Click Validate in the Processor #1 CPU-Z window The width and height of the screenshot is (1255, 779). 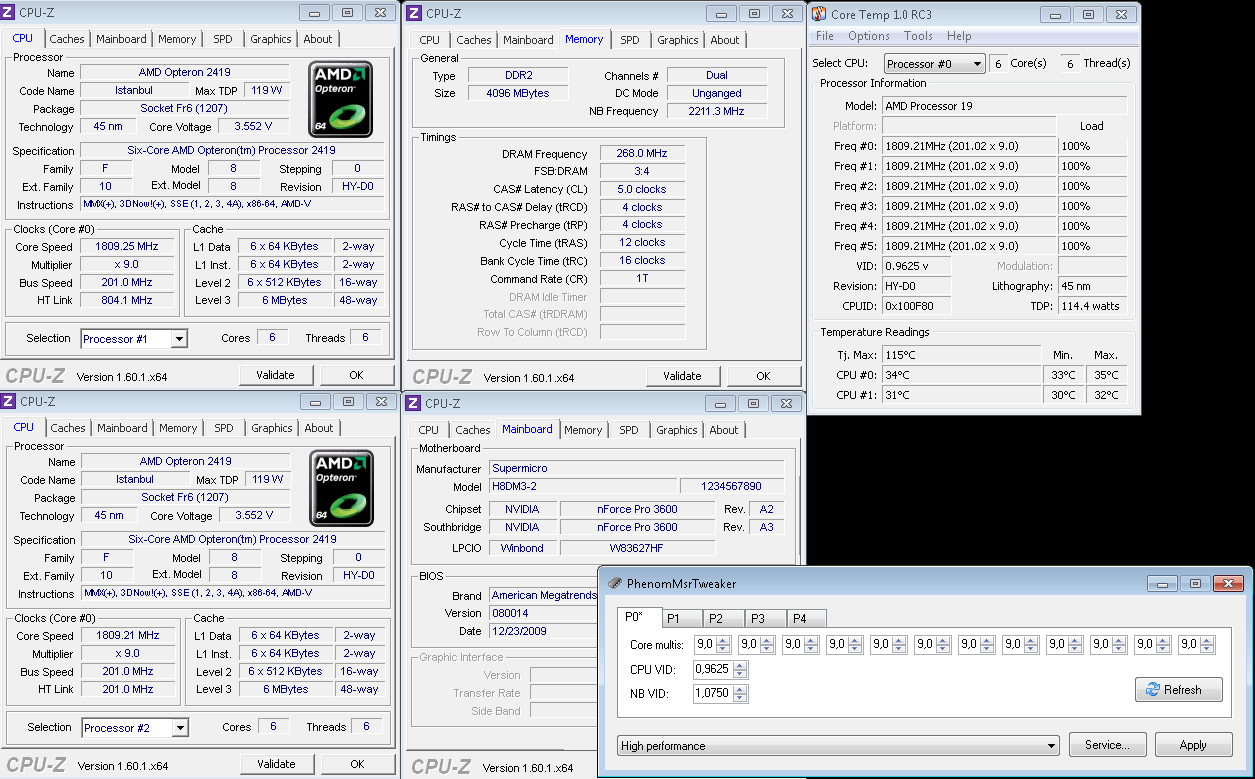point(275,375)
